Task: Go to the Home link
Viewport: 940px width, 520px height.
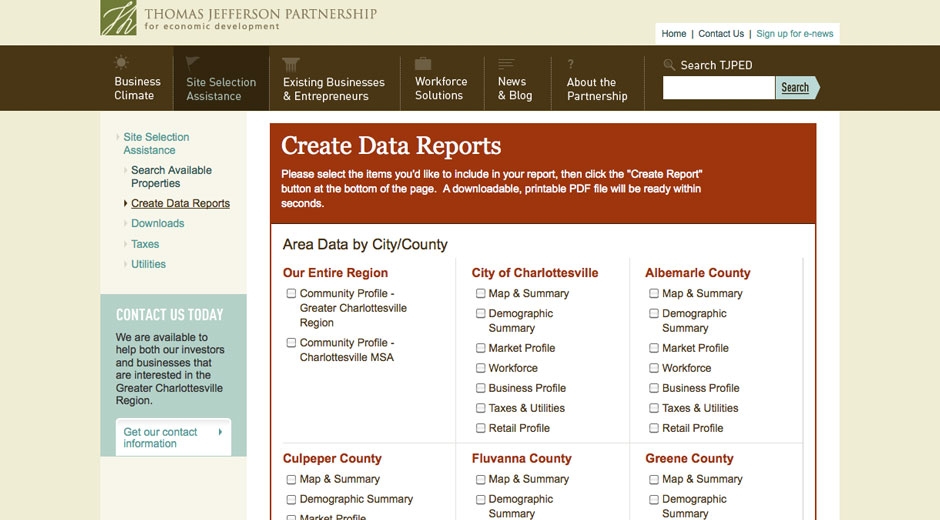Action: 674,34
